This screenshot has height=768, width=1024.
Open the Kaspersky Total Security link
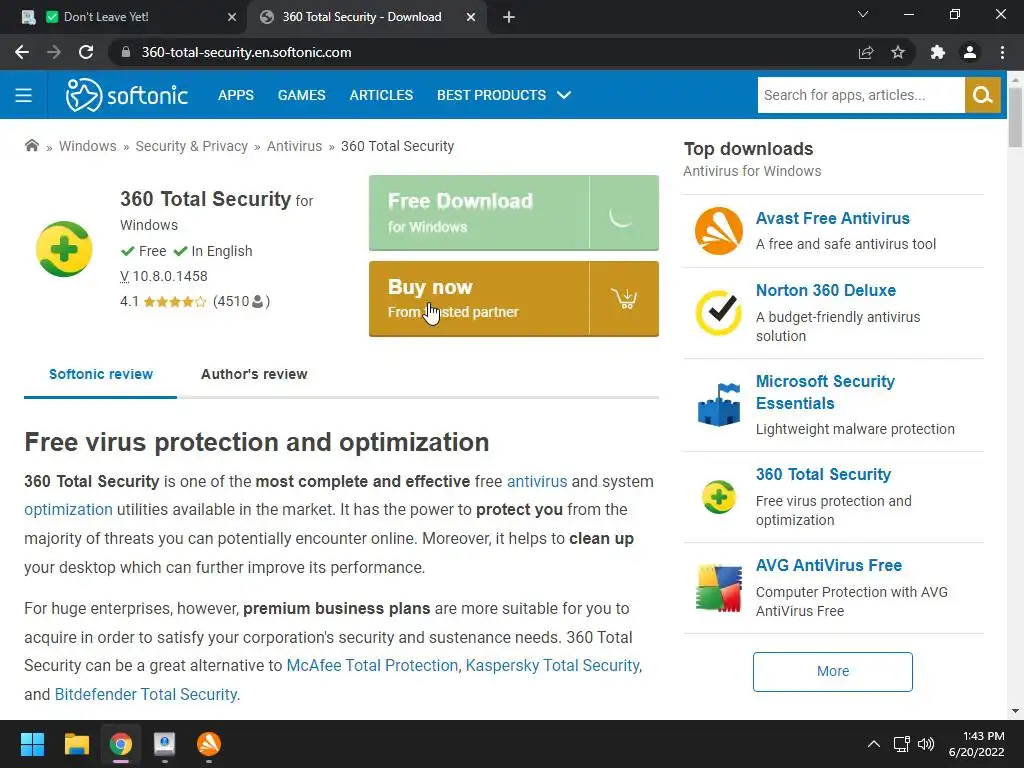[x=552, y=665]
